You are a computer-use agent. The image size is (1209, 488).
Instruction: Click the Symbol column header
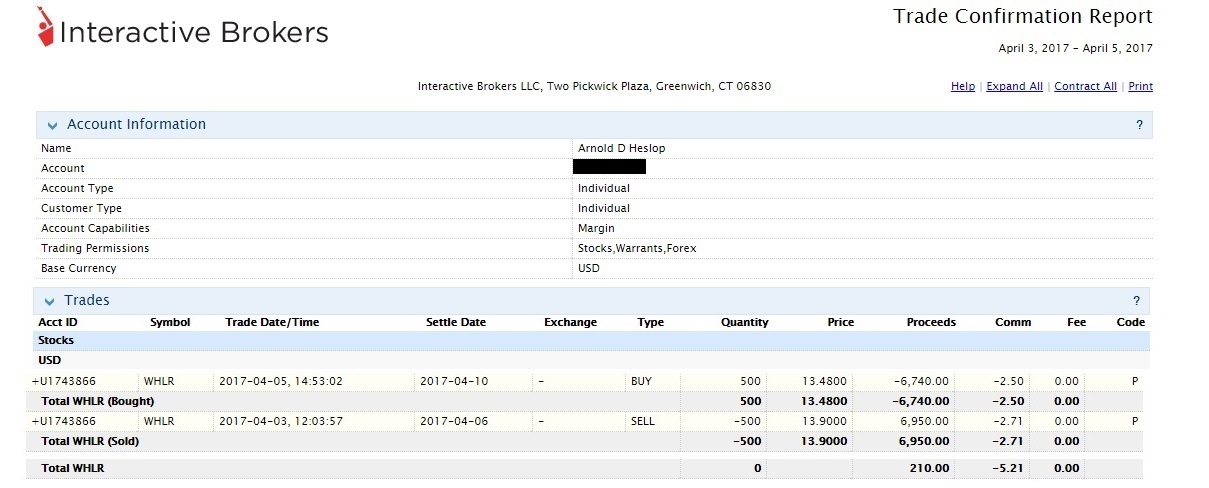(170, 322)
